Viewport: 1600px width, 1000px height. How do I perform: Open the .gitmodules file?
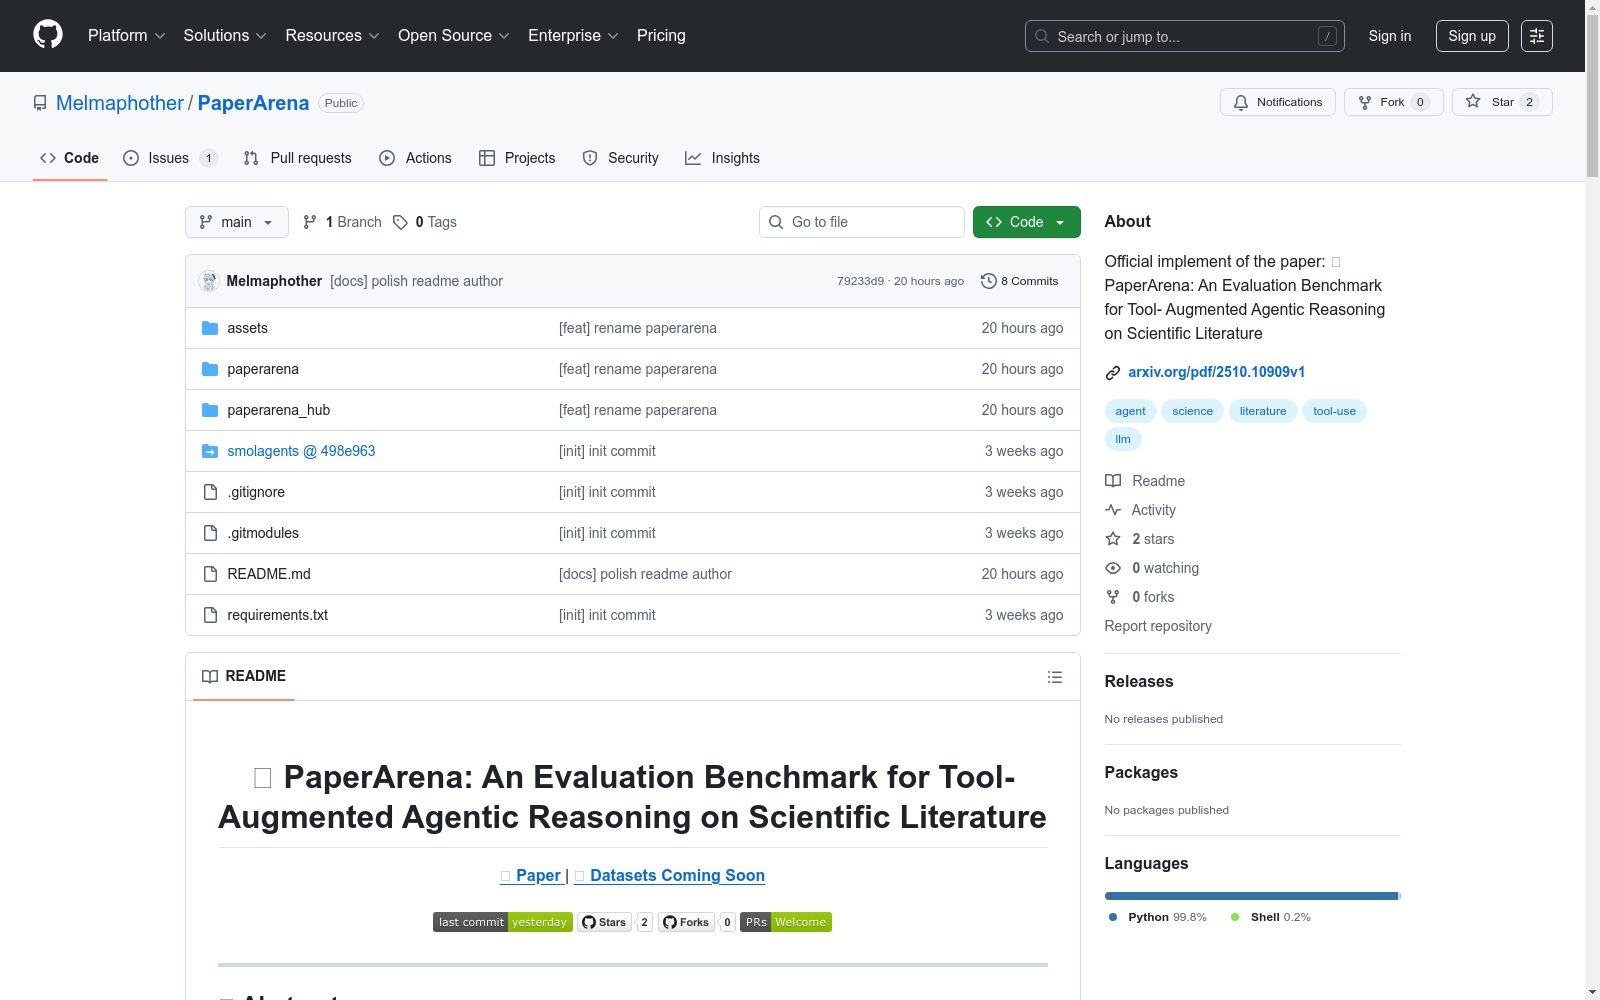click(263, 533)
